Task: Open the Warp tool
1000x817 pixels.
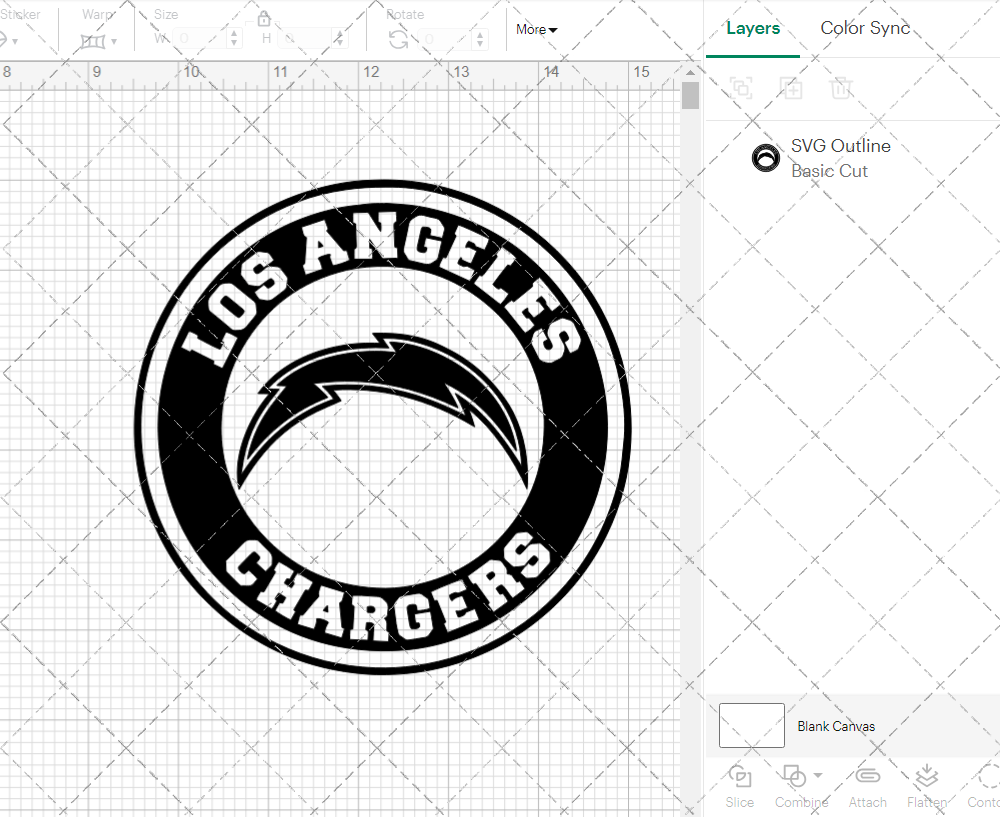Action: 92,41
